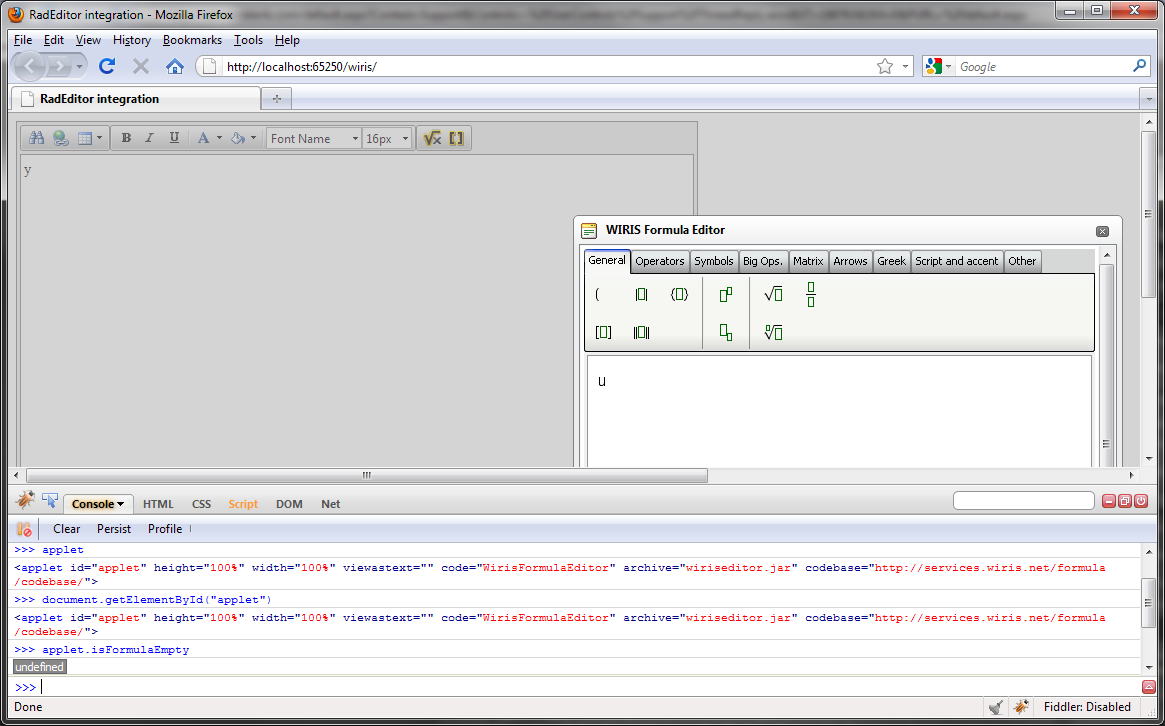This screenshot has width=1165, height=726.
Task: Open the Tools menu
Action: click(248, 40)
